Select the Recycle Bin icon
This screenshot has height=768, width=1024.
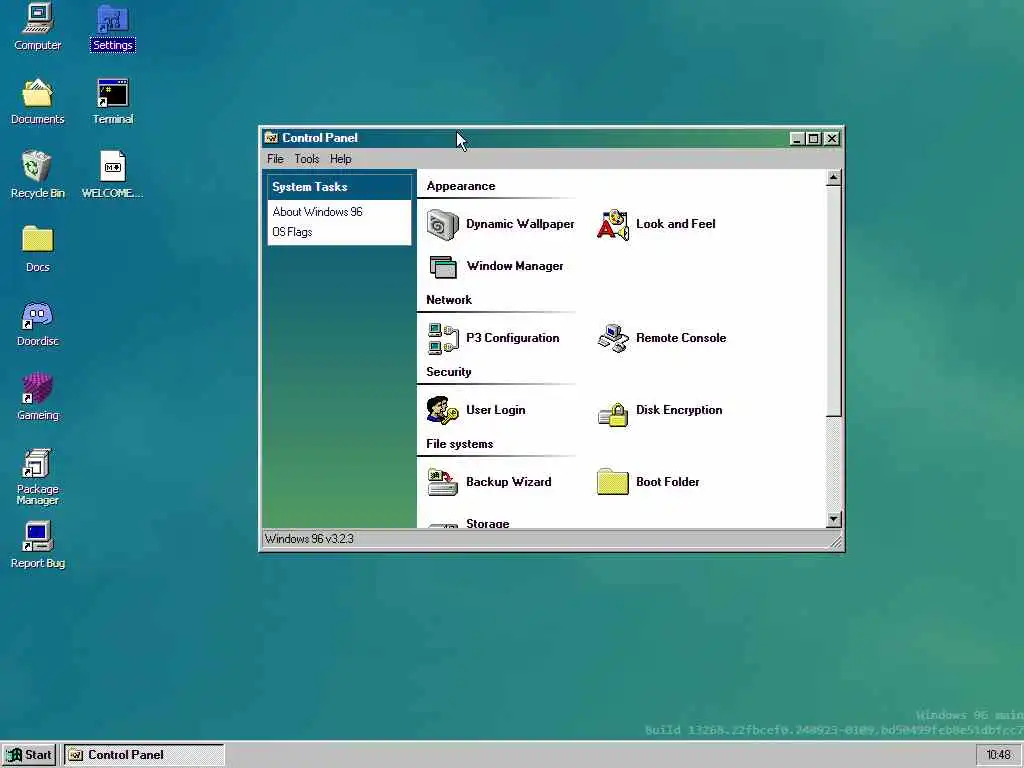pyautogui.click(x=37, y=175)
